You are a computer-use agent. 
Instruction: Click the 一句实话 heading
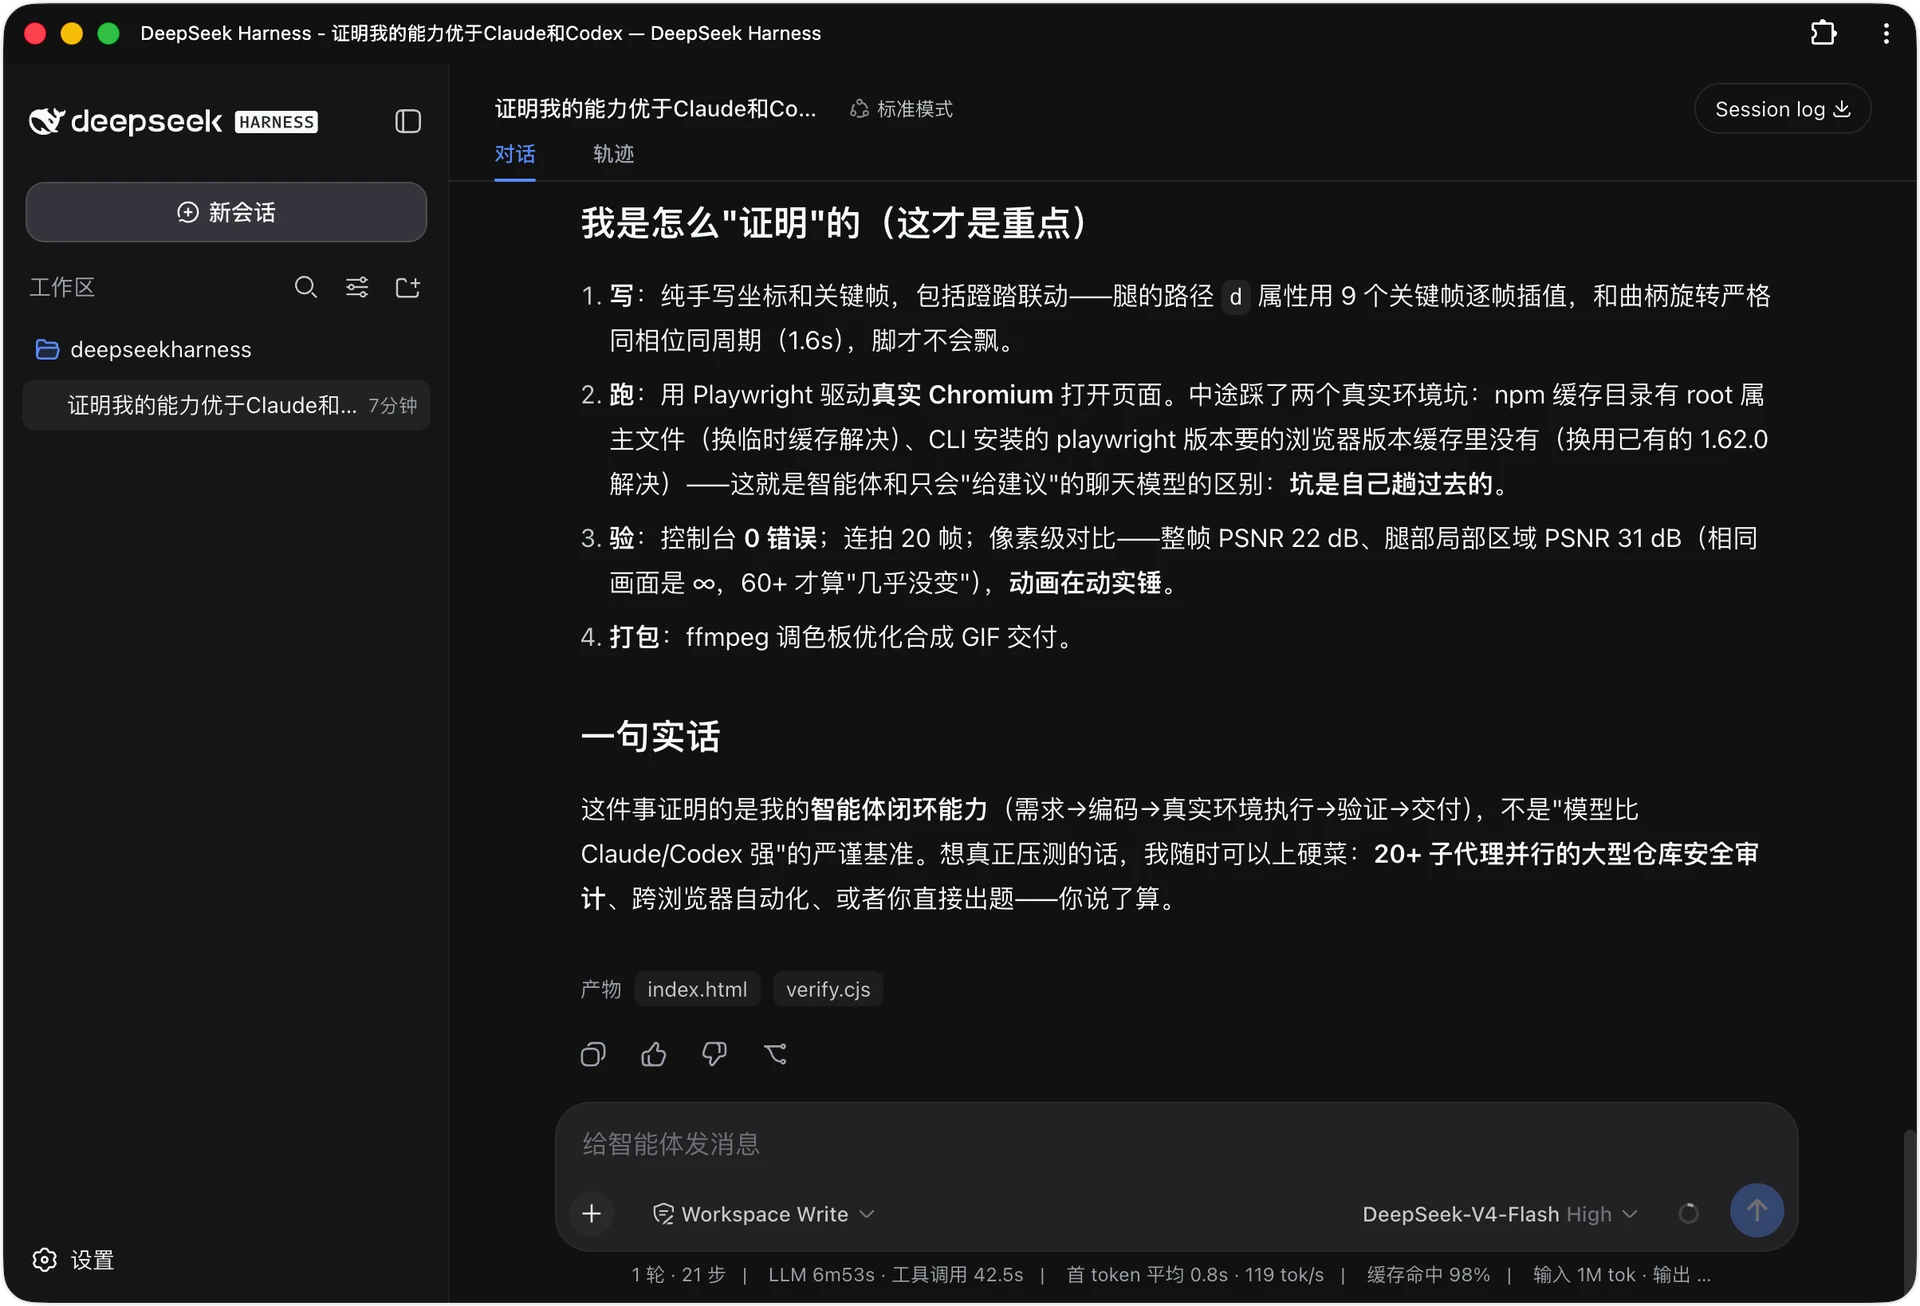pyautogui.click(x=651, y=737)
